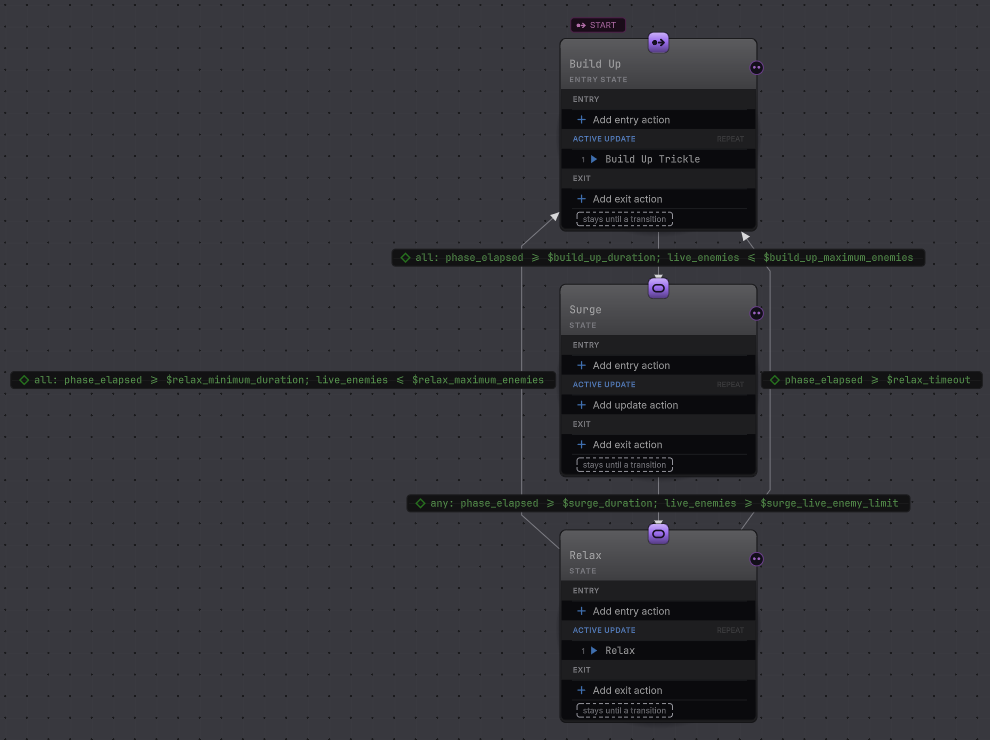Screen dimensions: 990x740
Task: Click the purple entry arrow icon on Build Up
Action: [658, 43]
